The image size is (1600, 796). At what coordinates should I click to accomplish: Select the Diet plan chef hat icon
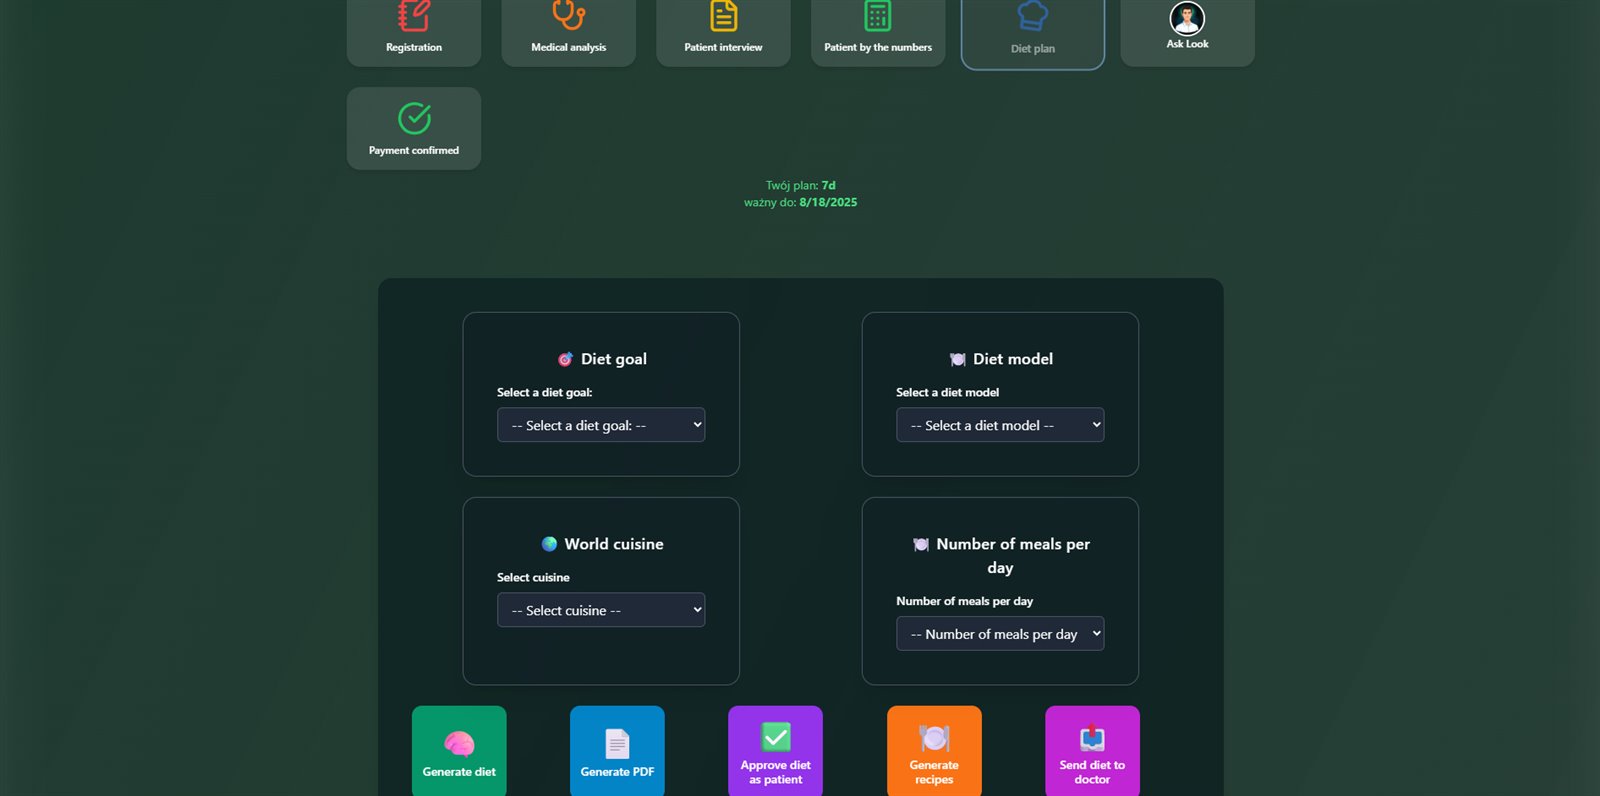click(x=1032, y=15)
